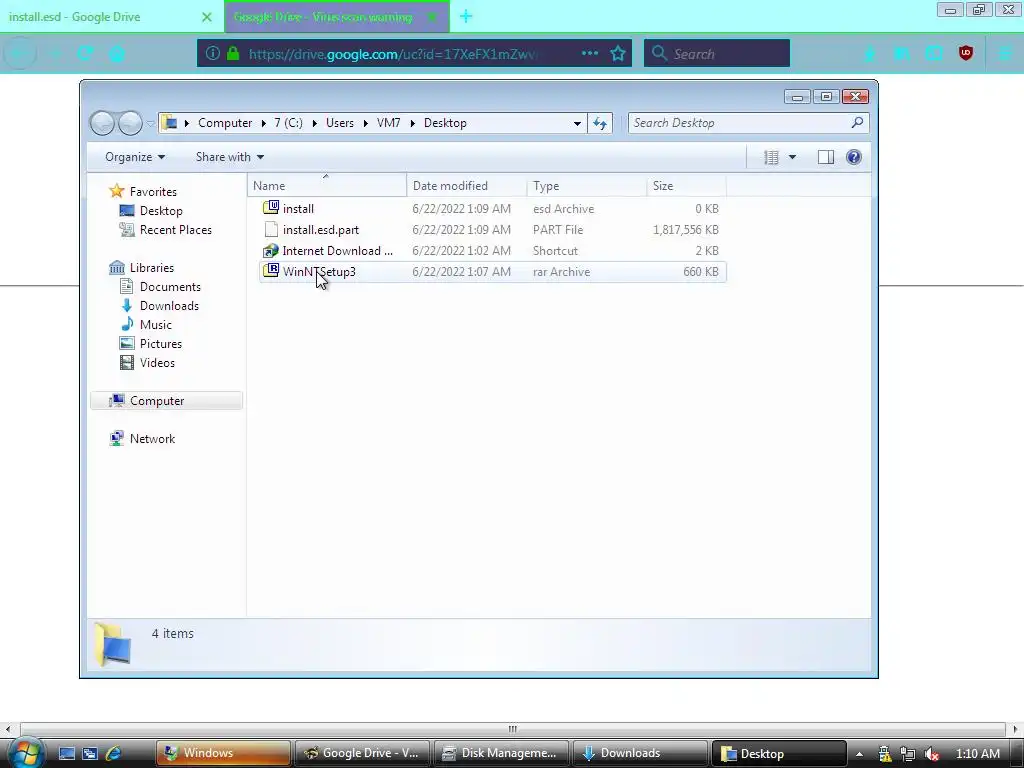Viewport: 1024px width, 768px height.
Task: Open address bar previous locations dropdown
Action: [577, 123]
